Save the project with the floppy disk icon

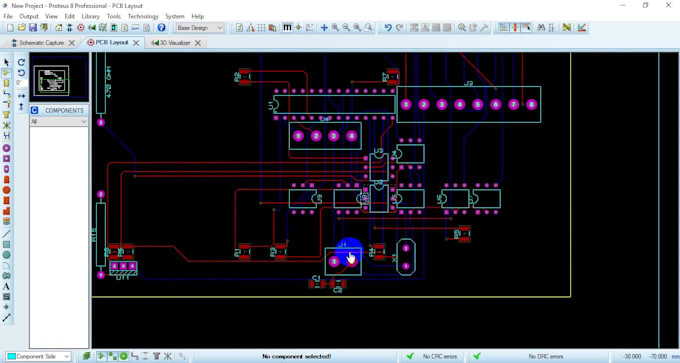(33, 28)
